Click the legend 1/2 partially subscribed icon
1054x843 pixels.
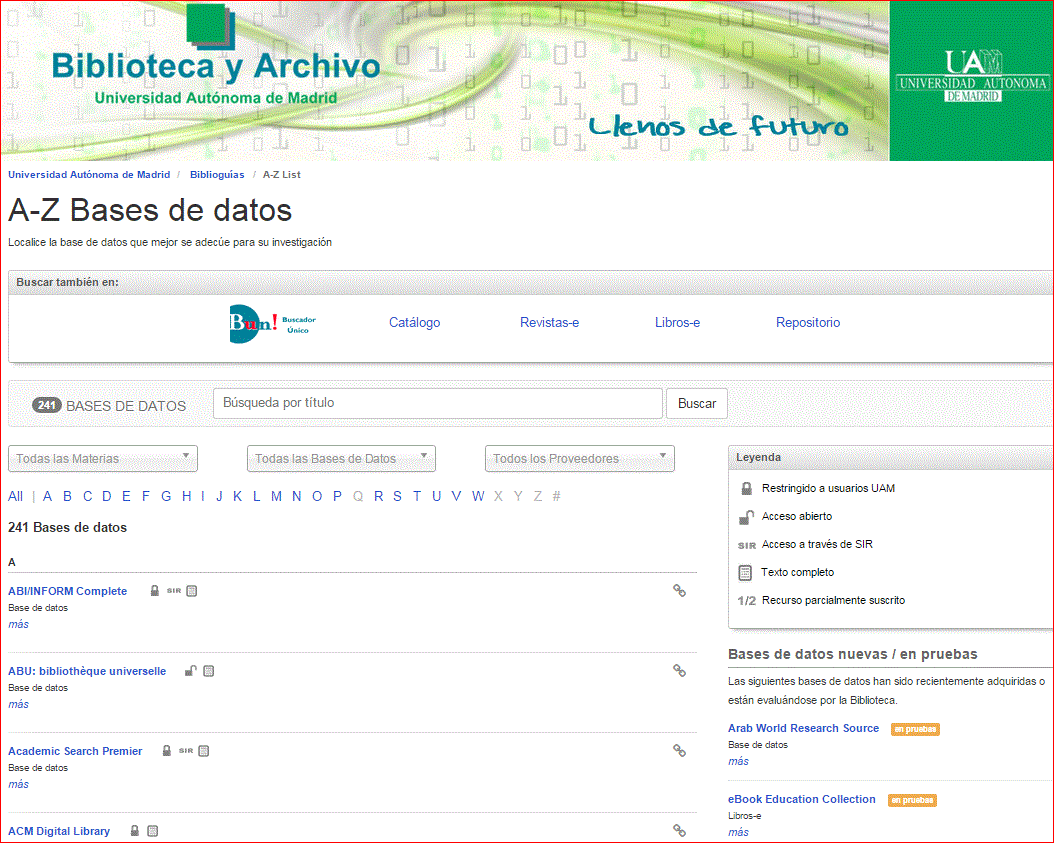(747, 601)
